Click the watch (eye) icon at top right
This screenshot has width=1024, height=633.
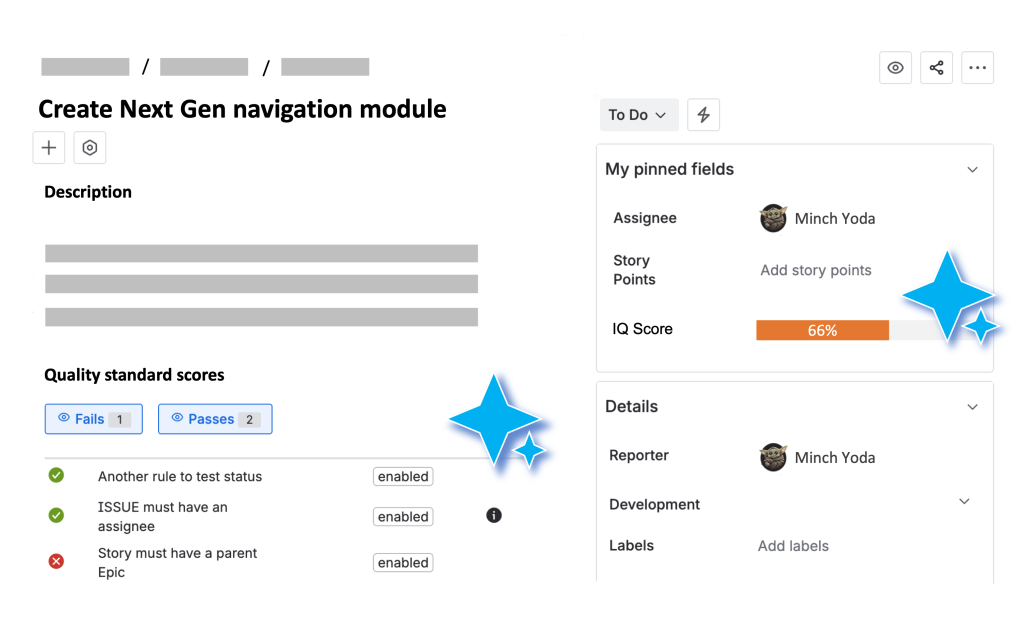coord(895,68)
